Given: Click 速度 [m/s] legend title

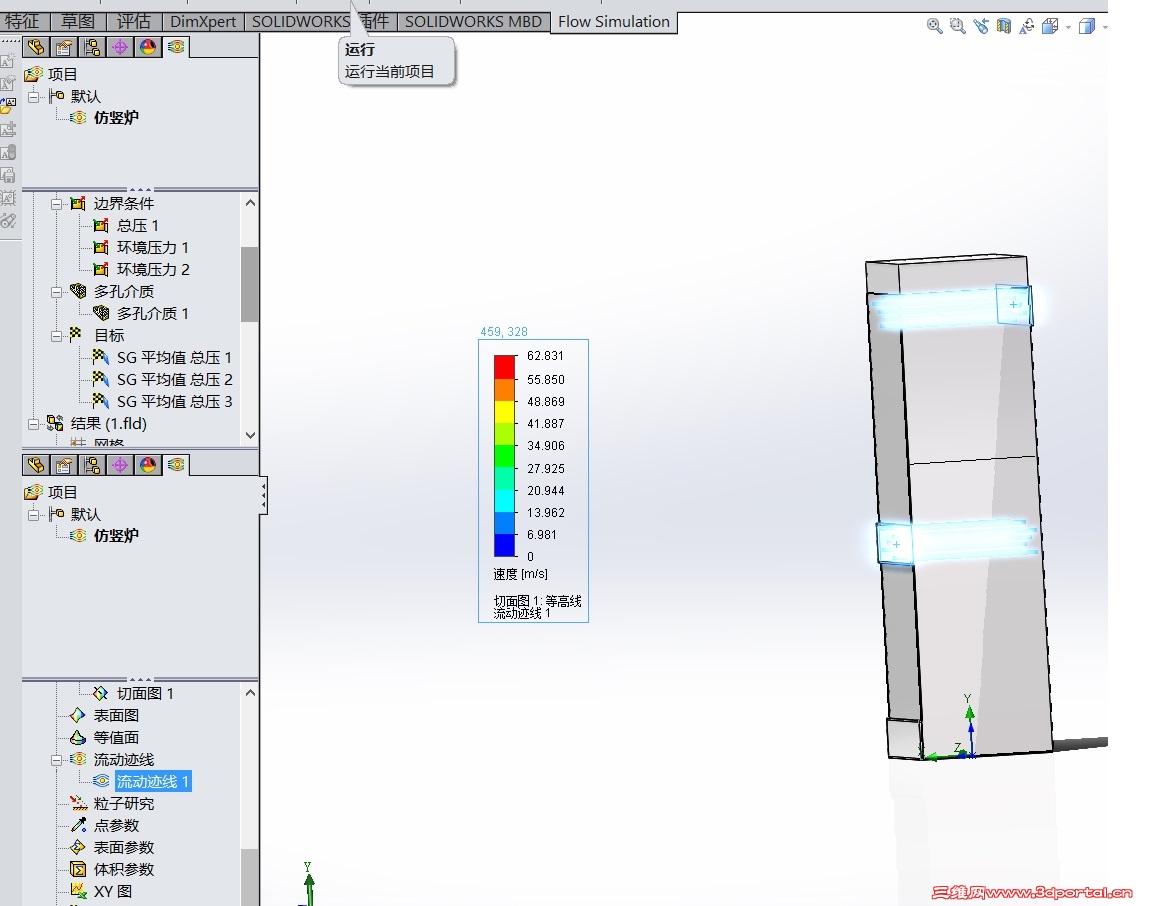Looking at the screenshot, I should 520,574.
